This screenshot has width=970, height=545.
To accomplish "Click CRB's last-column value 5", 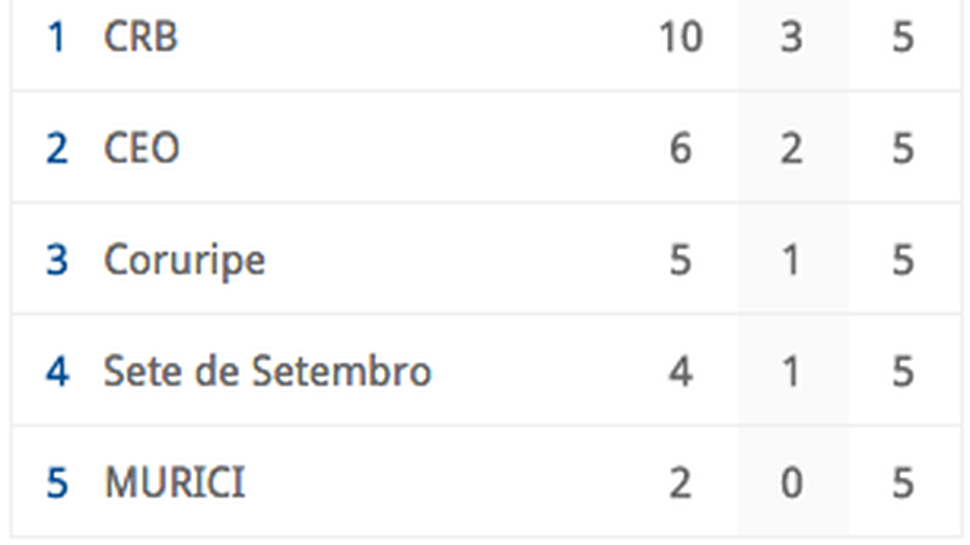I will [903, 37].
